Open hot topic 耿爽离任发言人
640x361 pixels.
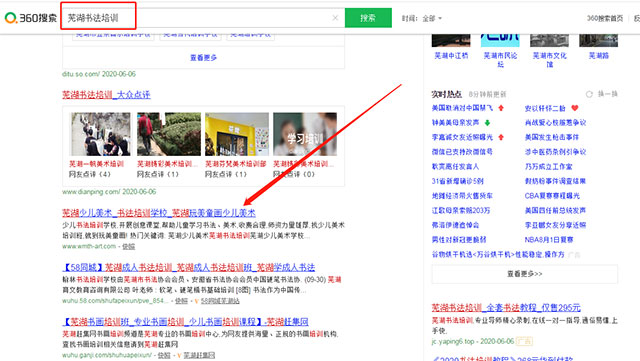point(456,167)
